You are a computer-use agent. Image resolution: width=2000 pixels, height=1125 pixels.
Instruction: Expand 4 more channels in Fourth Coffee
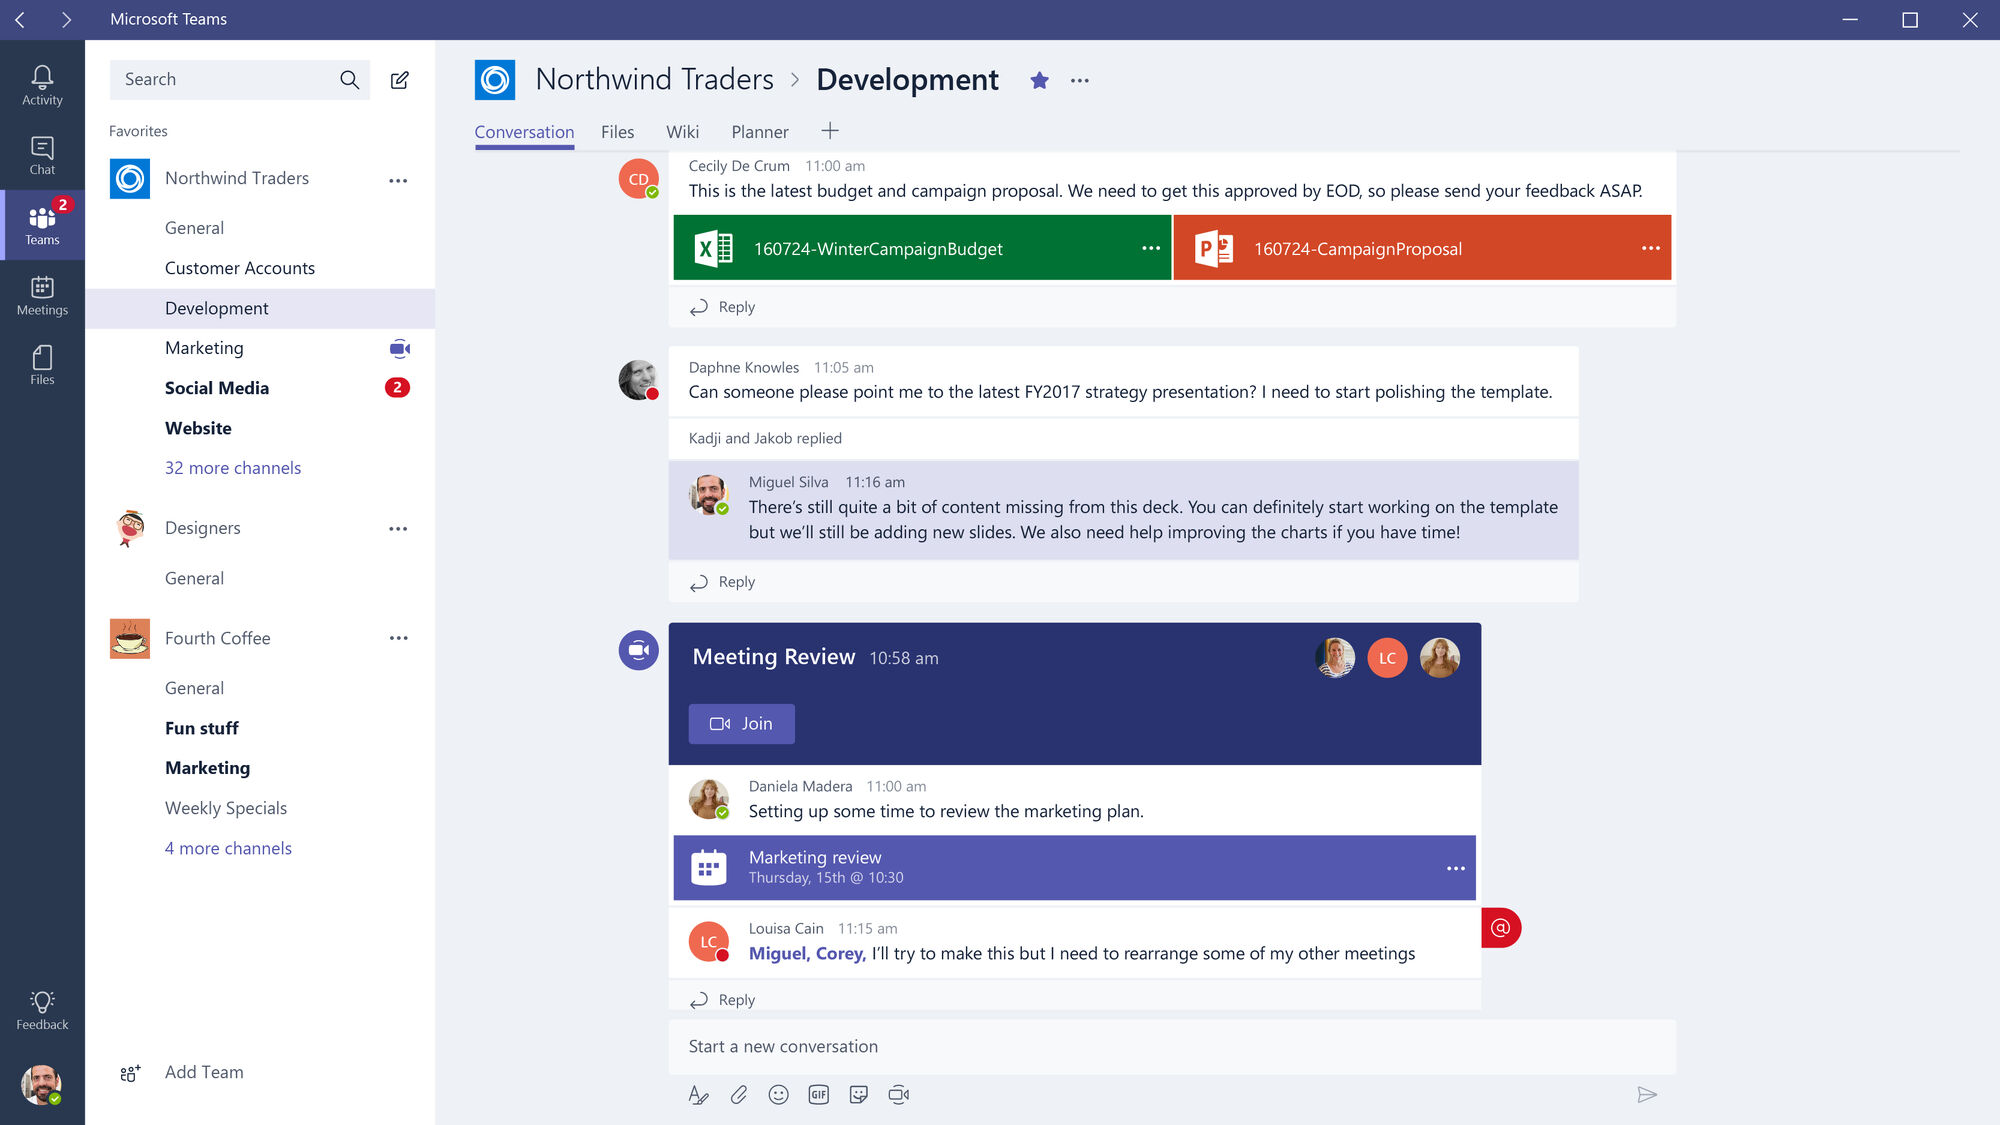pos(228,848)
